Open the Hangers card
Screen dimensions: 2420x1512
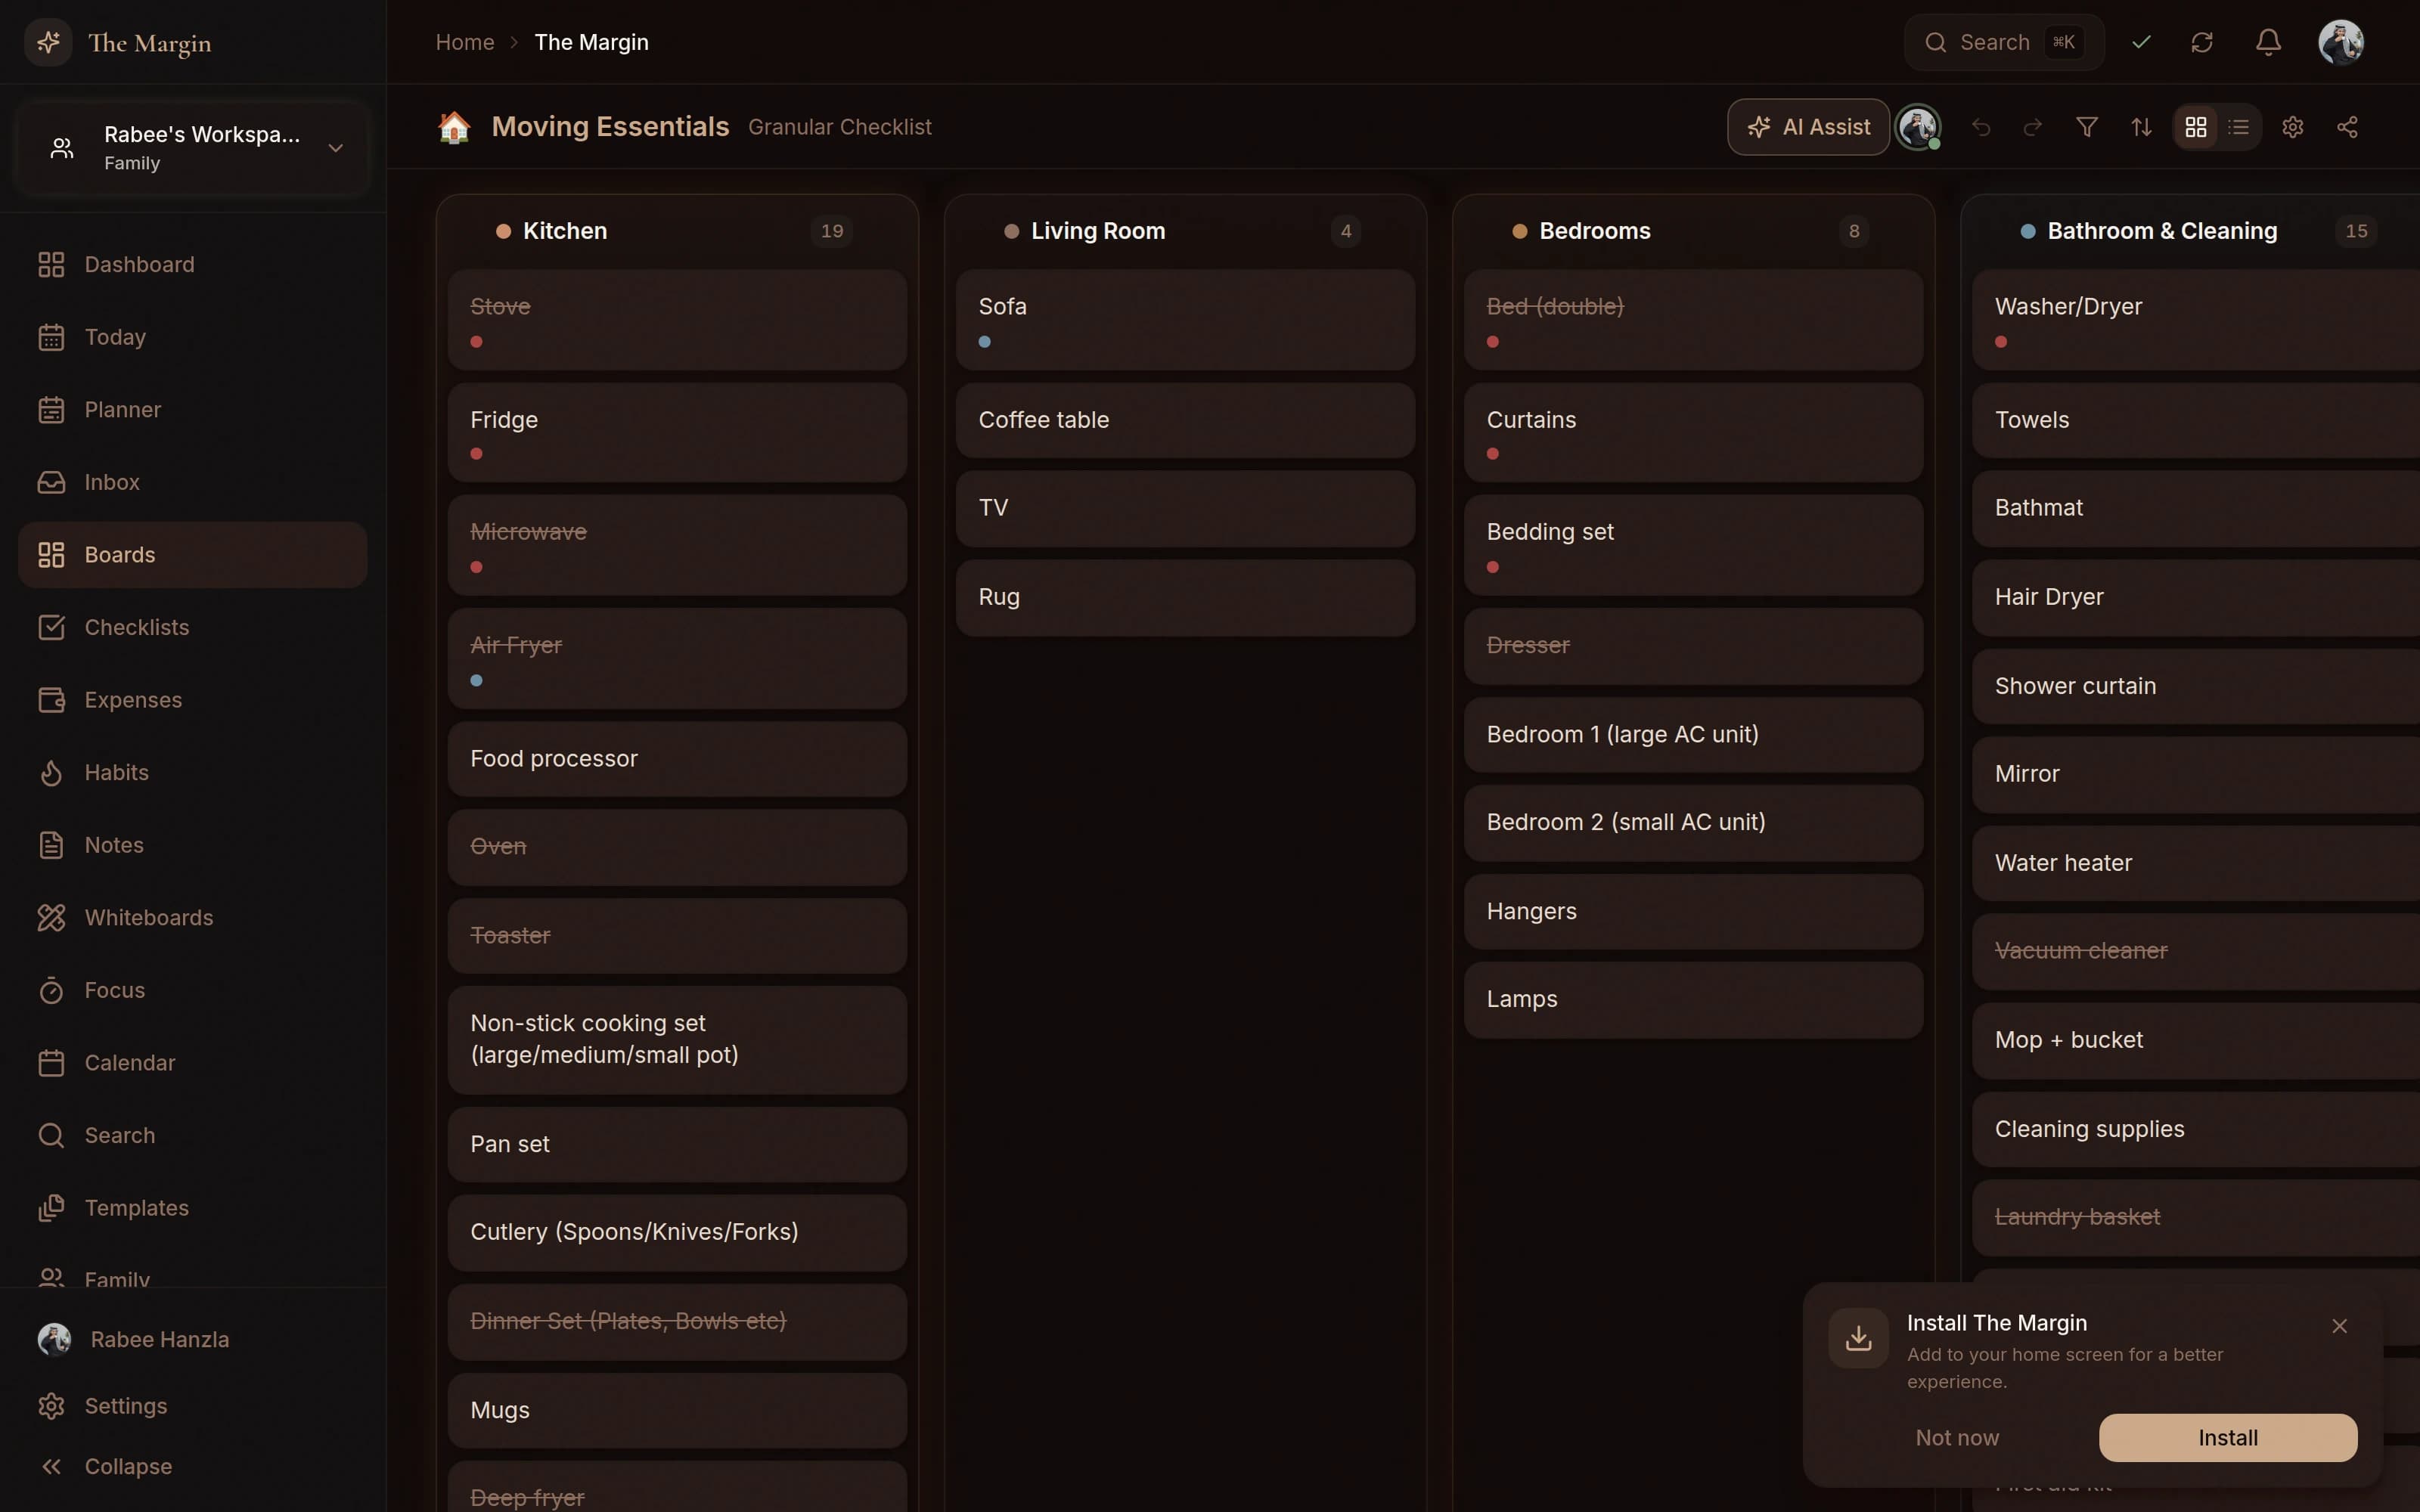click(1693, 912)
